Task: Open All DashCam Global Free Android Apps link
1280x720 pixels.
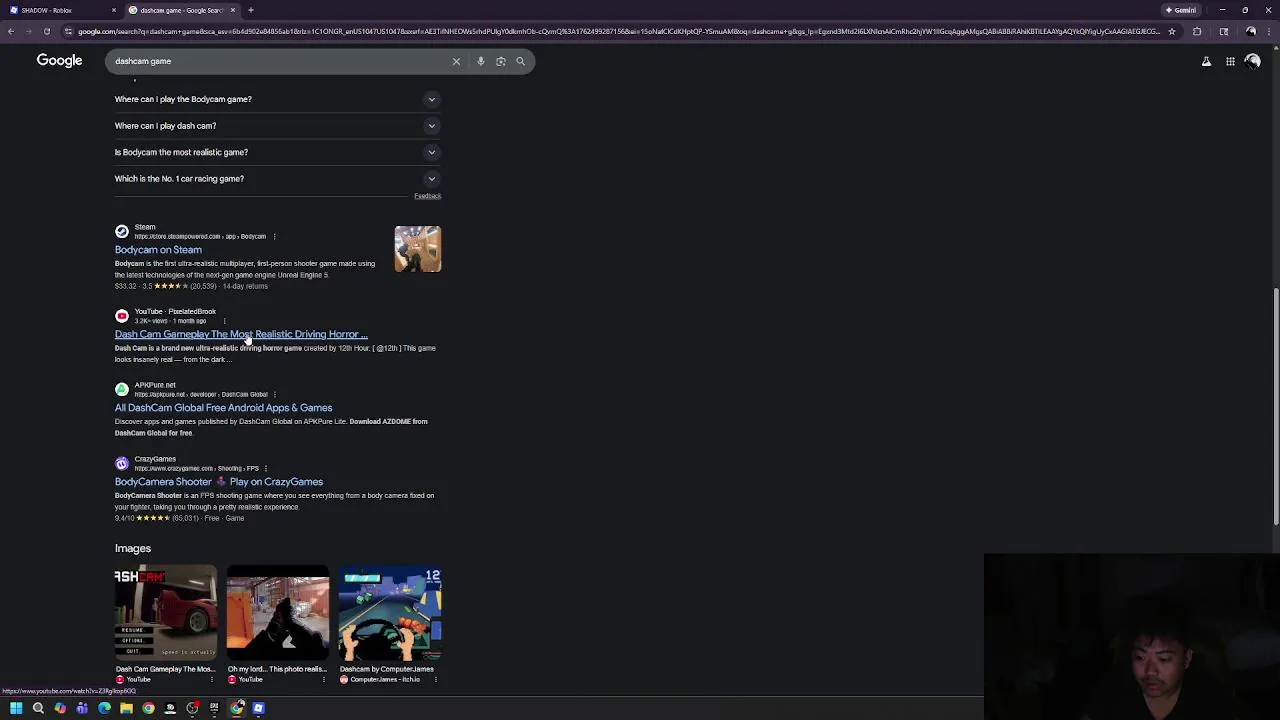Action: (223, 408)
